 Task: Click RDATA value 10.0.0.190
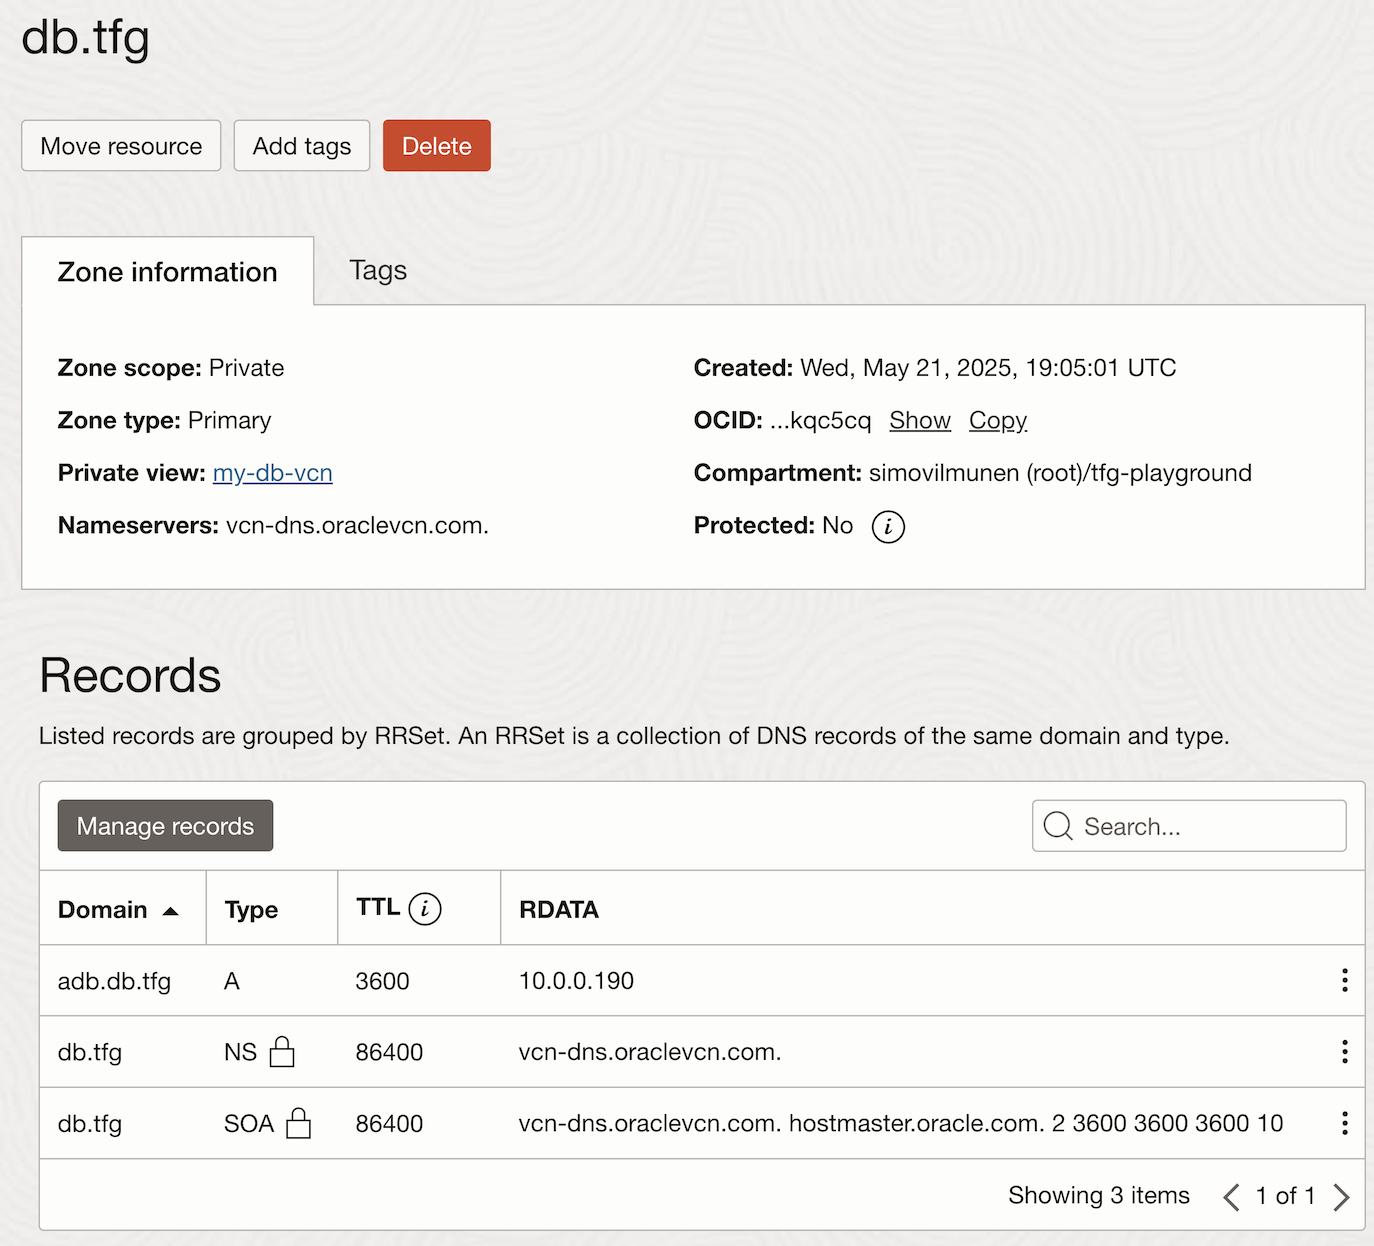point(576,981)
